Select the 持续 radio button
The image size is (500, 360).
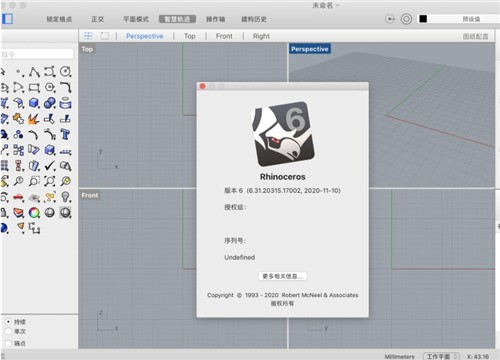[x=9, y=322]
